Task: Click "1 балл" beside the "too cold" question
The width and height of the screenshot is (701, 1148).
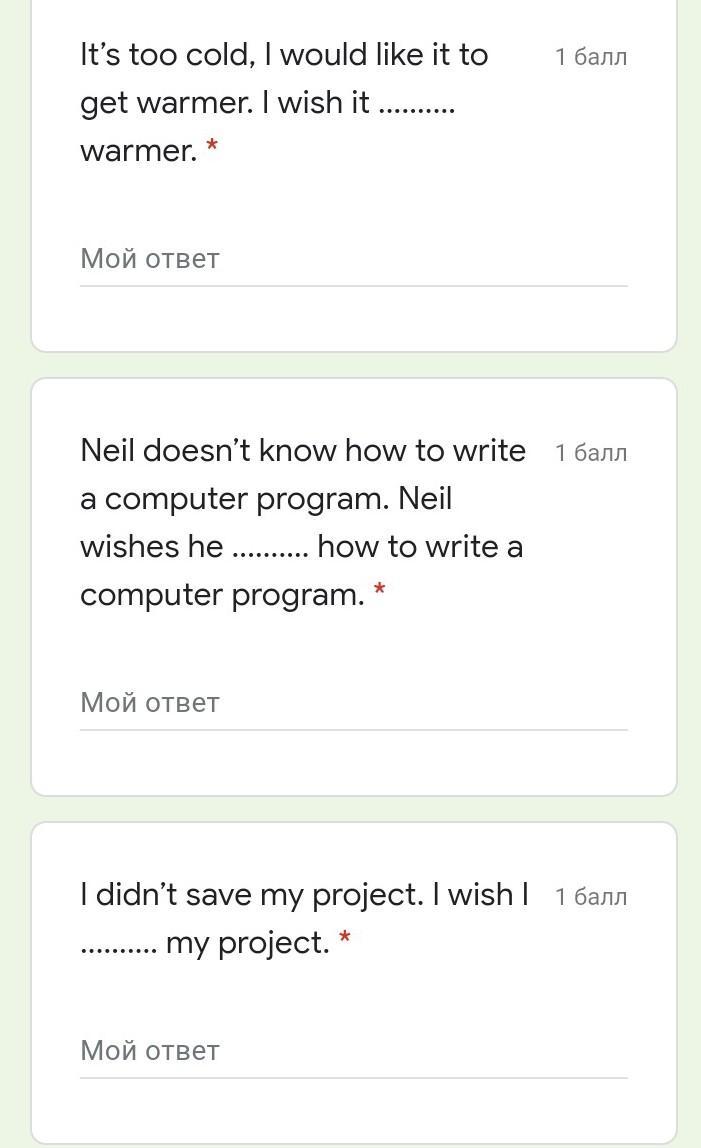Action: [x=591, y=57]
